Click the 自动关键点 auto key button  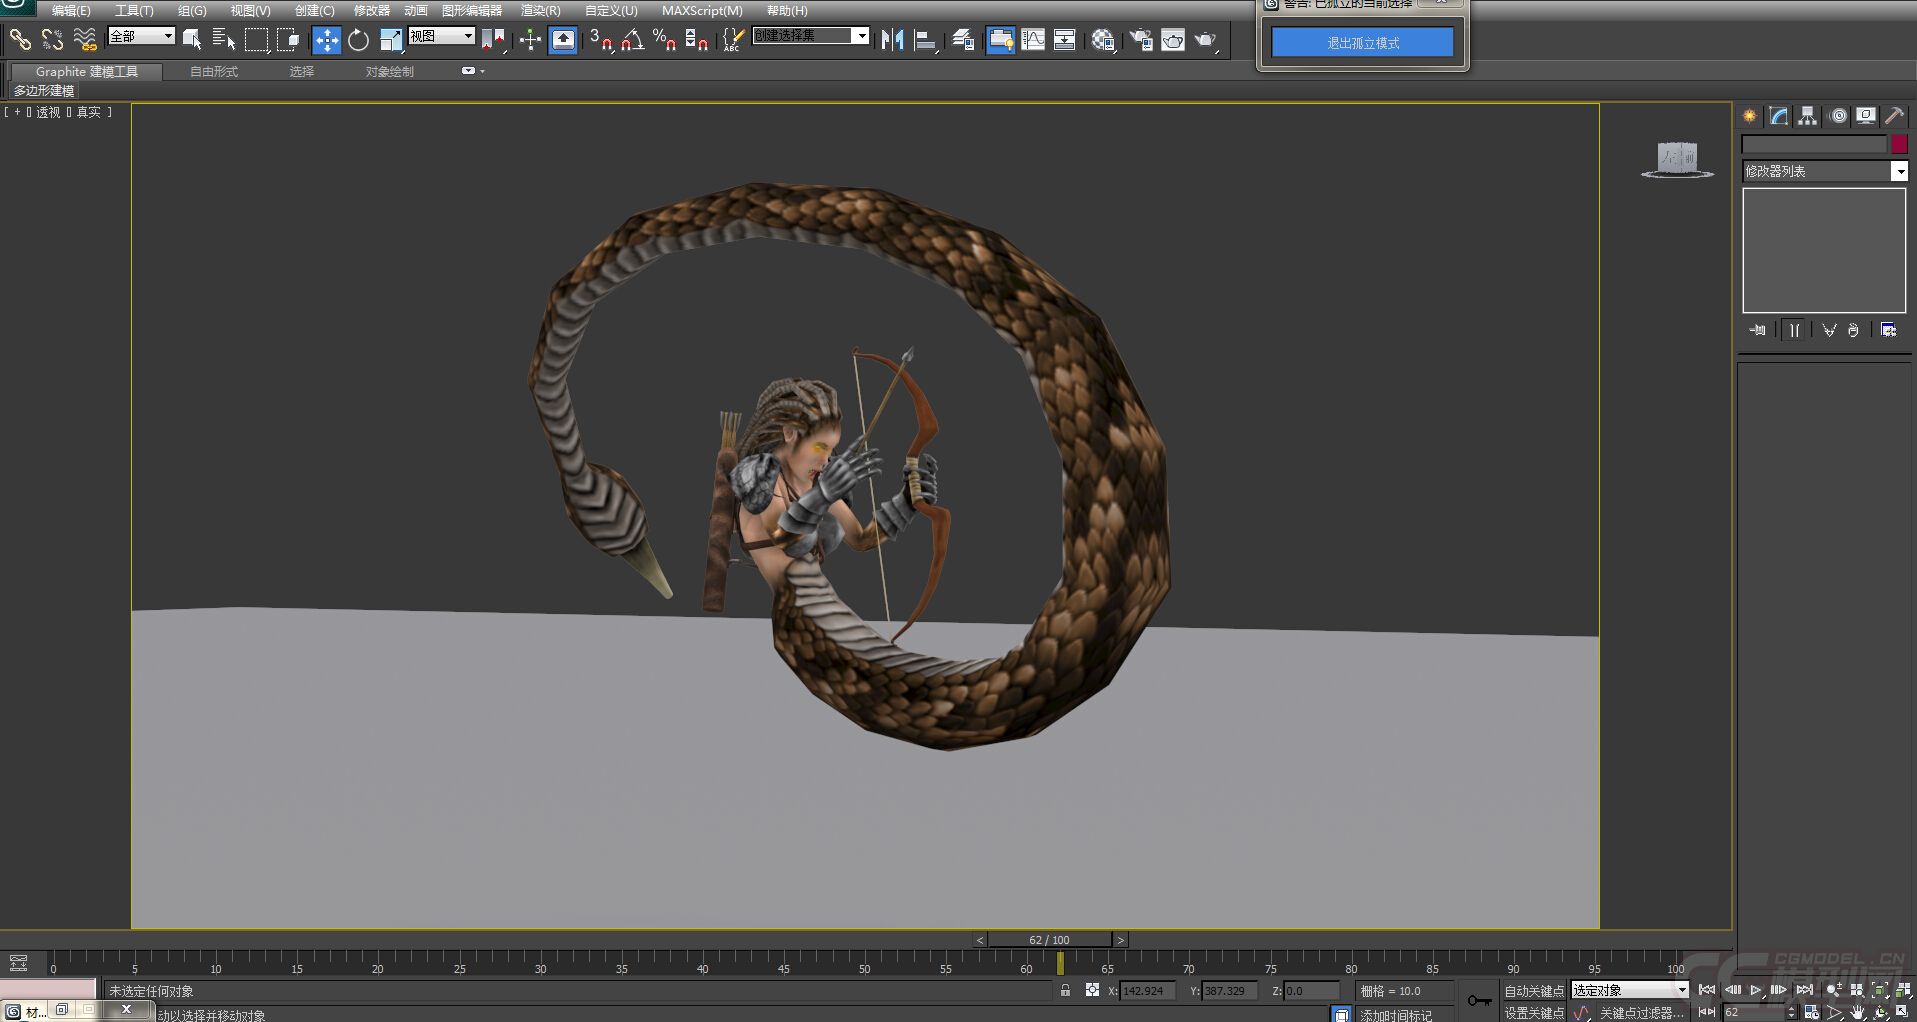(1534, 991)
